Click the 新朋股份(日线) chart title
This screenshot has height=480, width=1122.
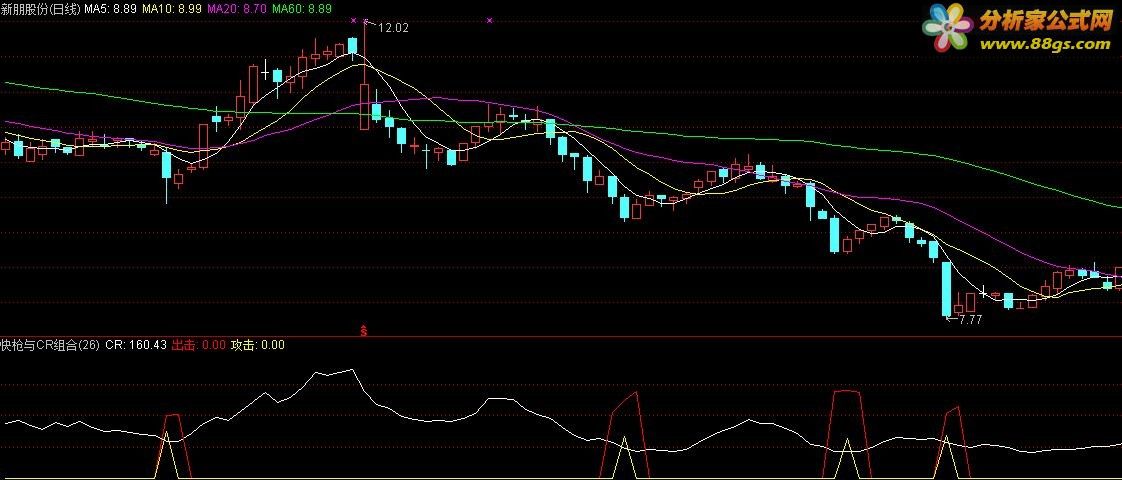[41, 9]
